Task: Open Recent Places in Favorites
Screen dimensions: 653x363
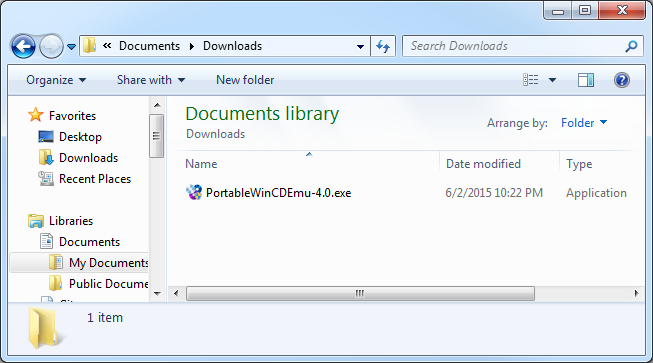Action: [95, 179]
